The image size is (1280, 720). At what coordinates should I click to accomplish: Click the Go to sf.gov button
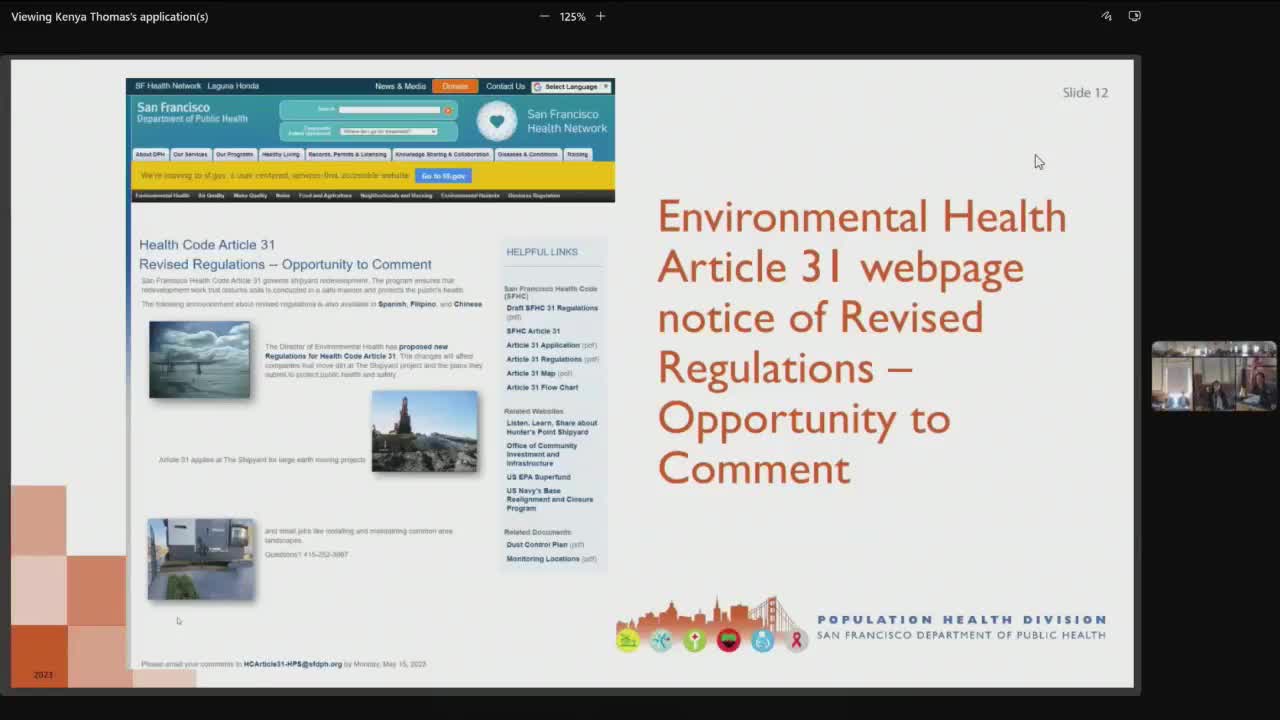[442, 176]
